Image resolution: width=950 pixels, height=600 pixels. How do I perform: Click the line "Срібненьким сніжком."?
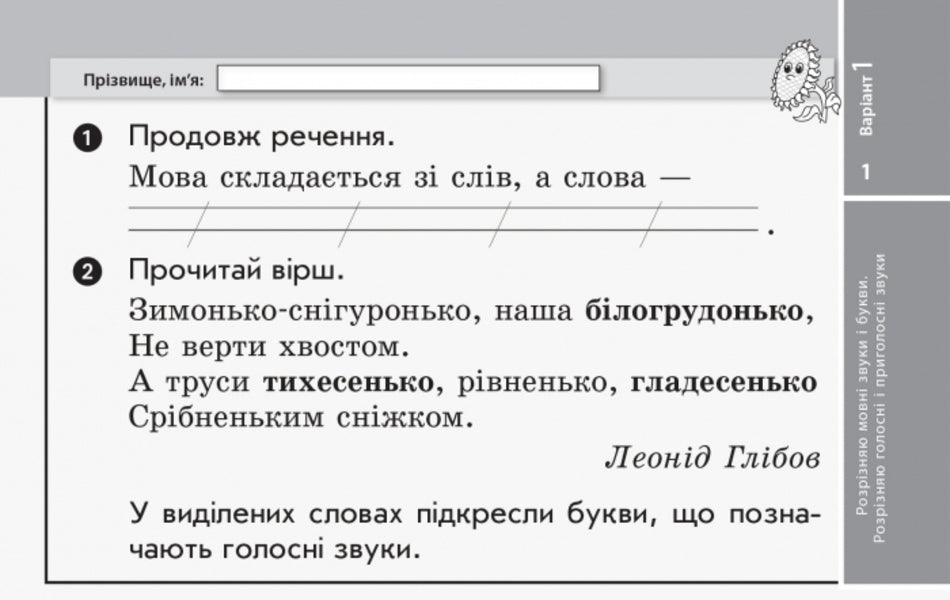pos(301,418)
